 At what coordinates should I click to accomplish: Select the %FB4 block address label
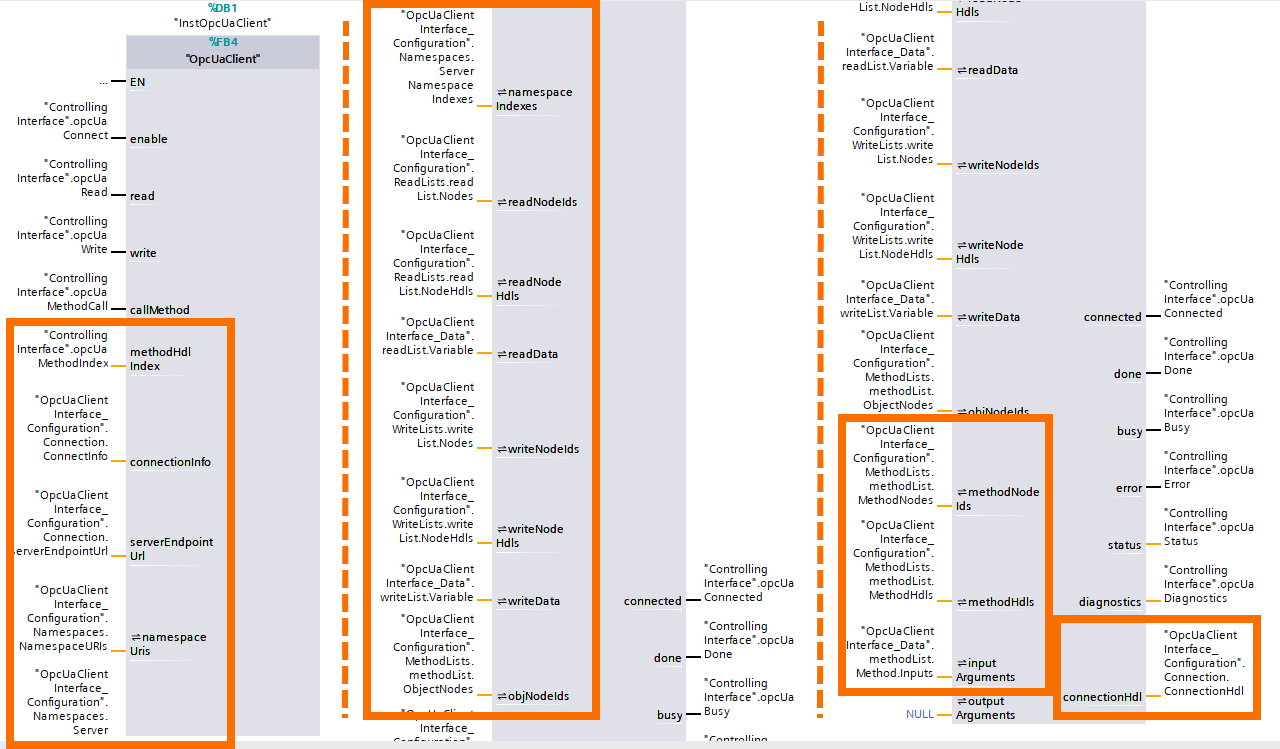coord(223,42)
